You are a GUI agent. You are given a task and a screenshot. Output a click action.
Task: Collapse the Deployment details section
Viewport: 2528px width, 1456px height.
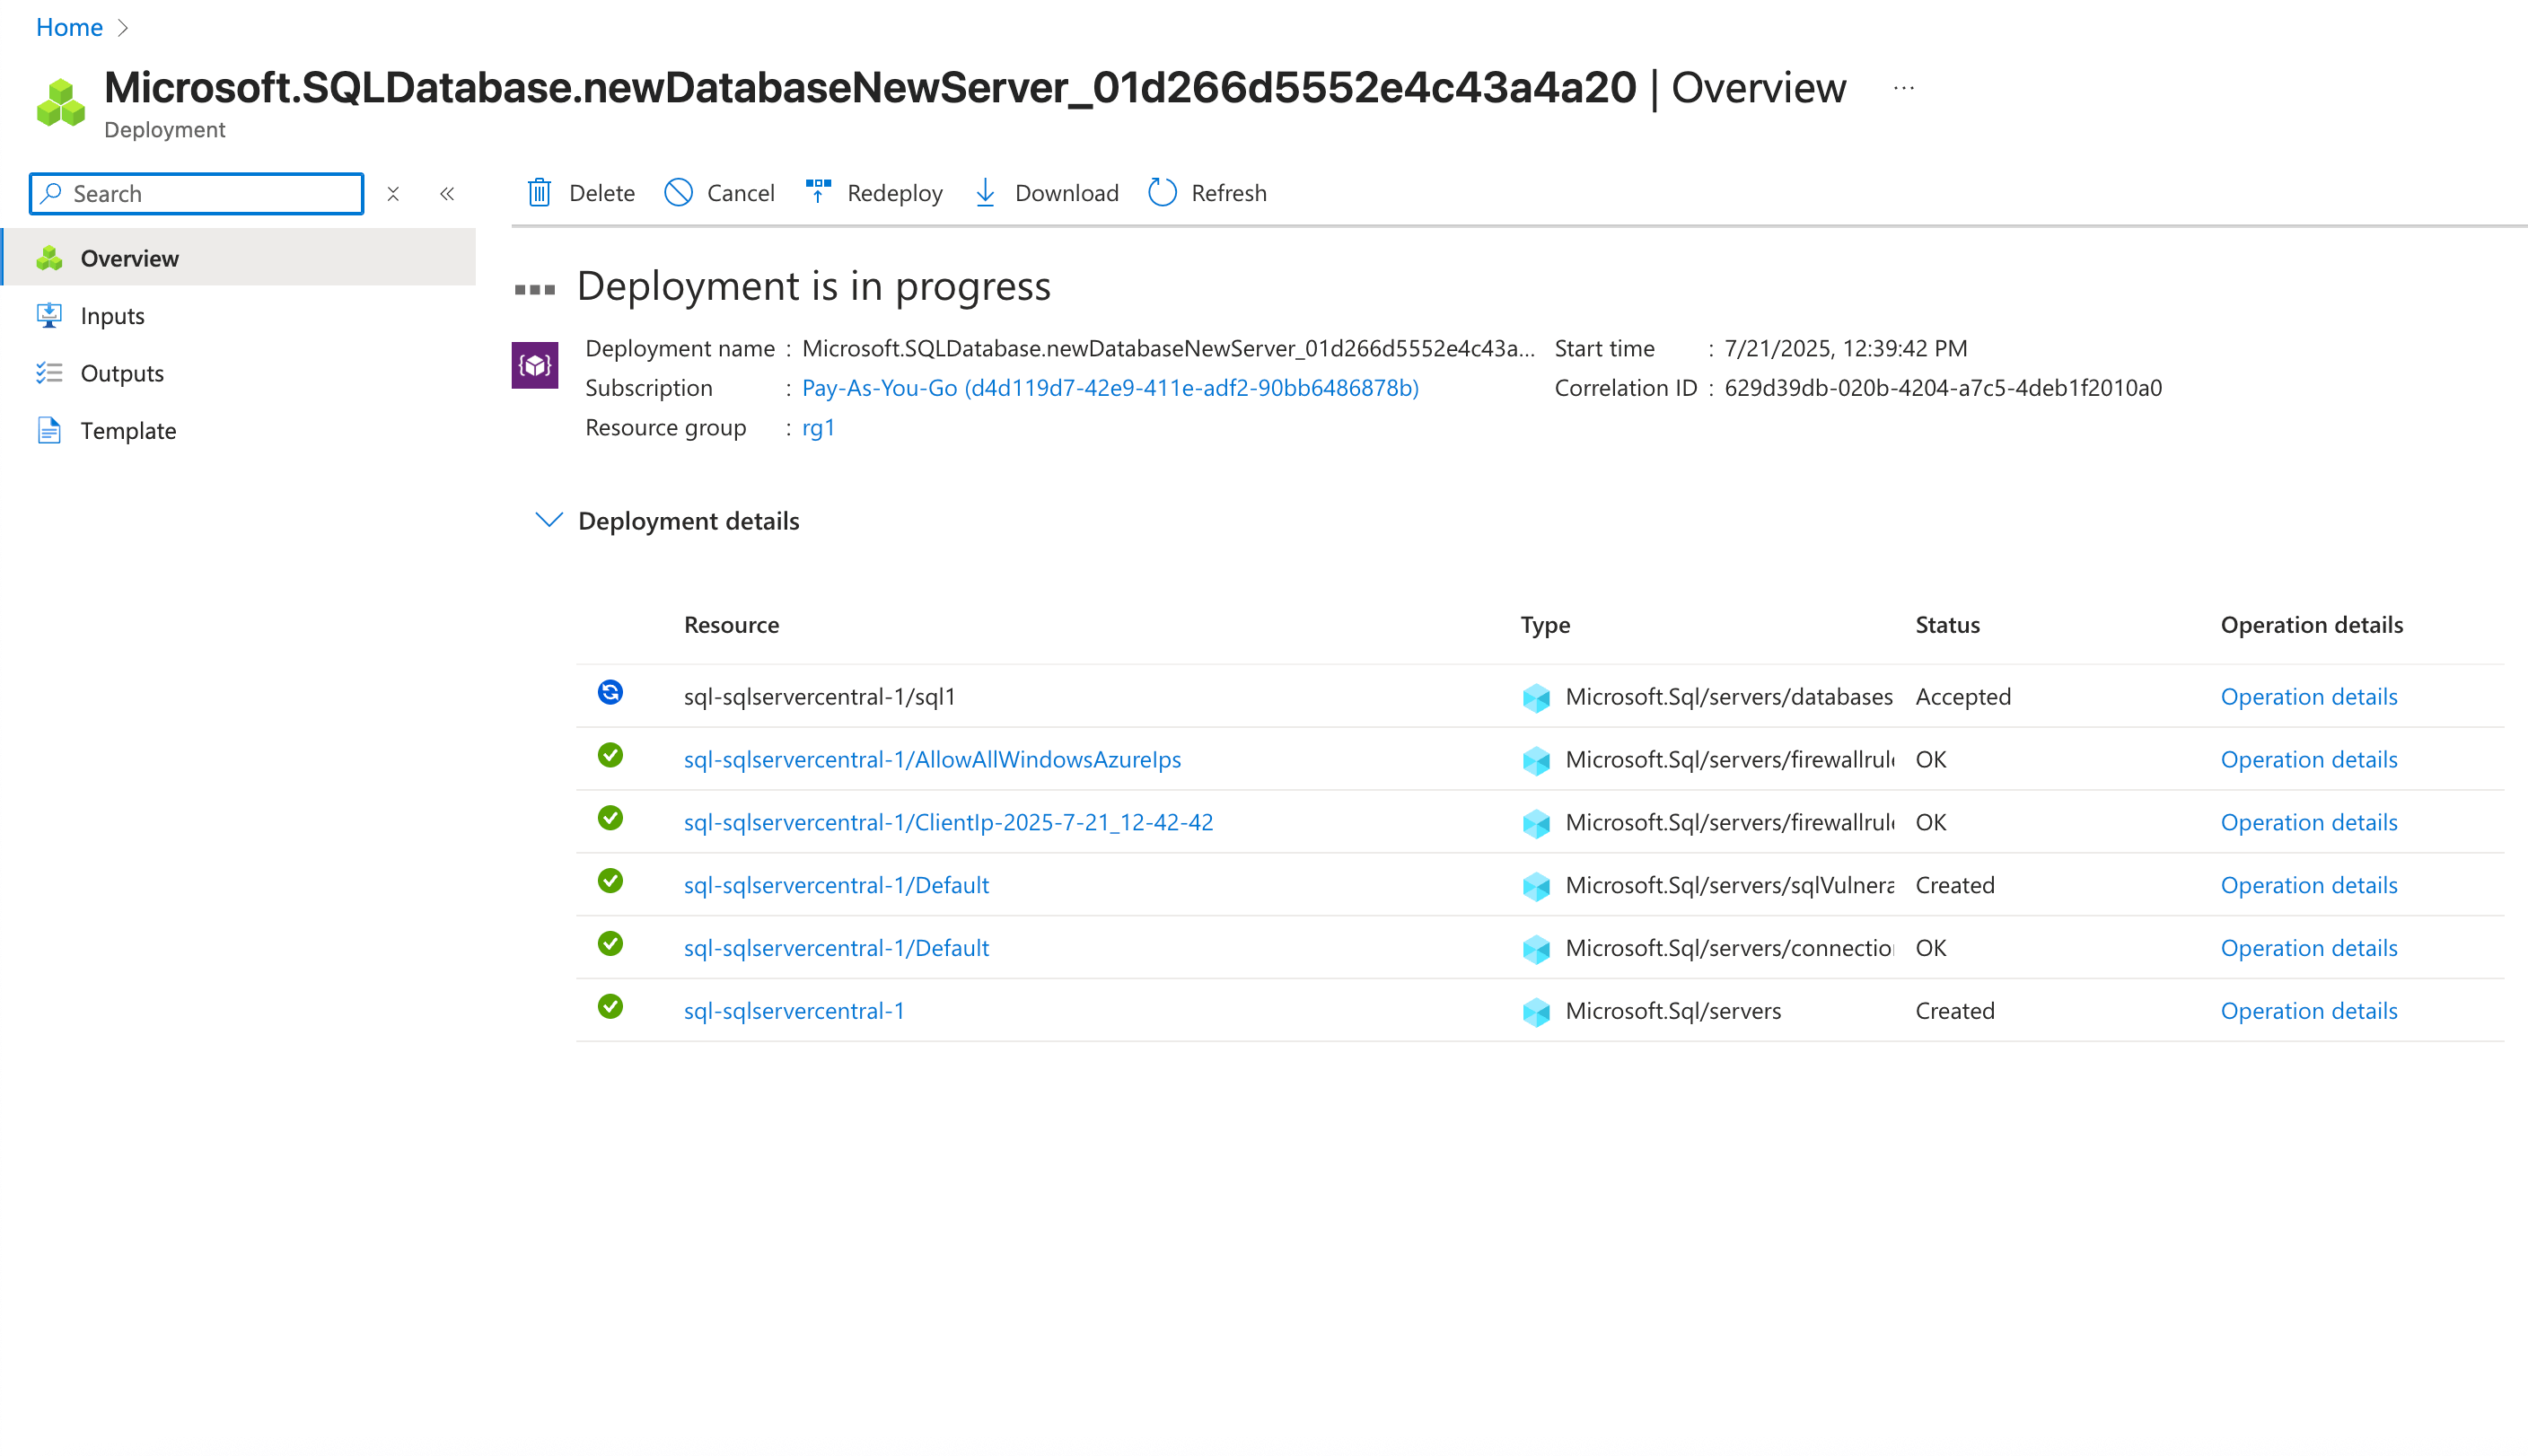point(548,519)
